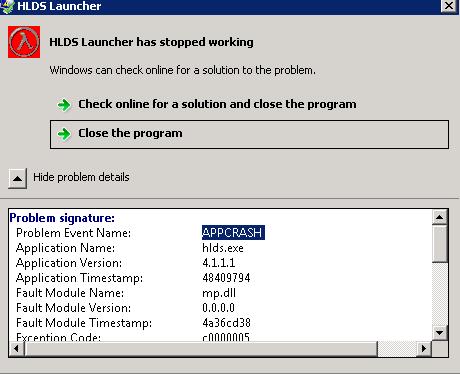Image resolution: width=460 pixels, height=374 pixels.
Task: Close the HLDS Launcher dialog window
Action: (449, 6)
